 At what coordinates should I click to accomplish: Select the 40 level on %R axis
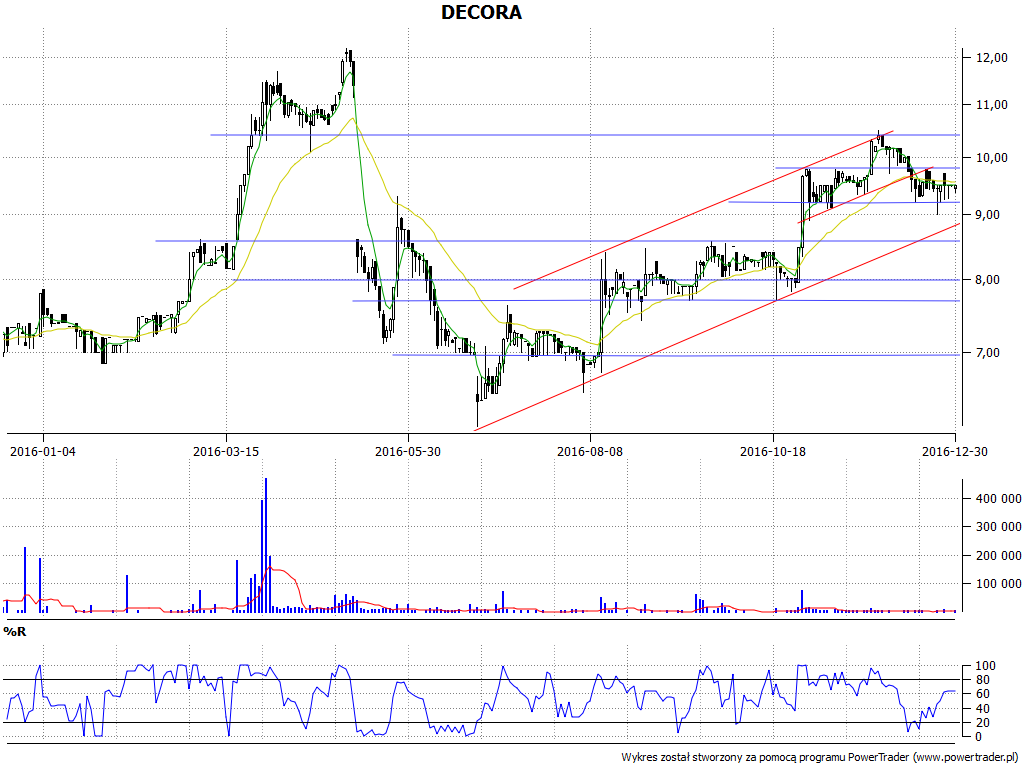pos(985,709)
